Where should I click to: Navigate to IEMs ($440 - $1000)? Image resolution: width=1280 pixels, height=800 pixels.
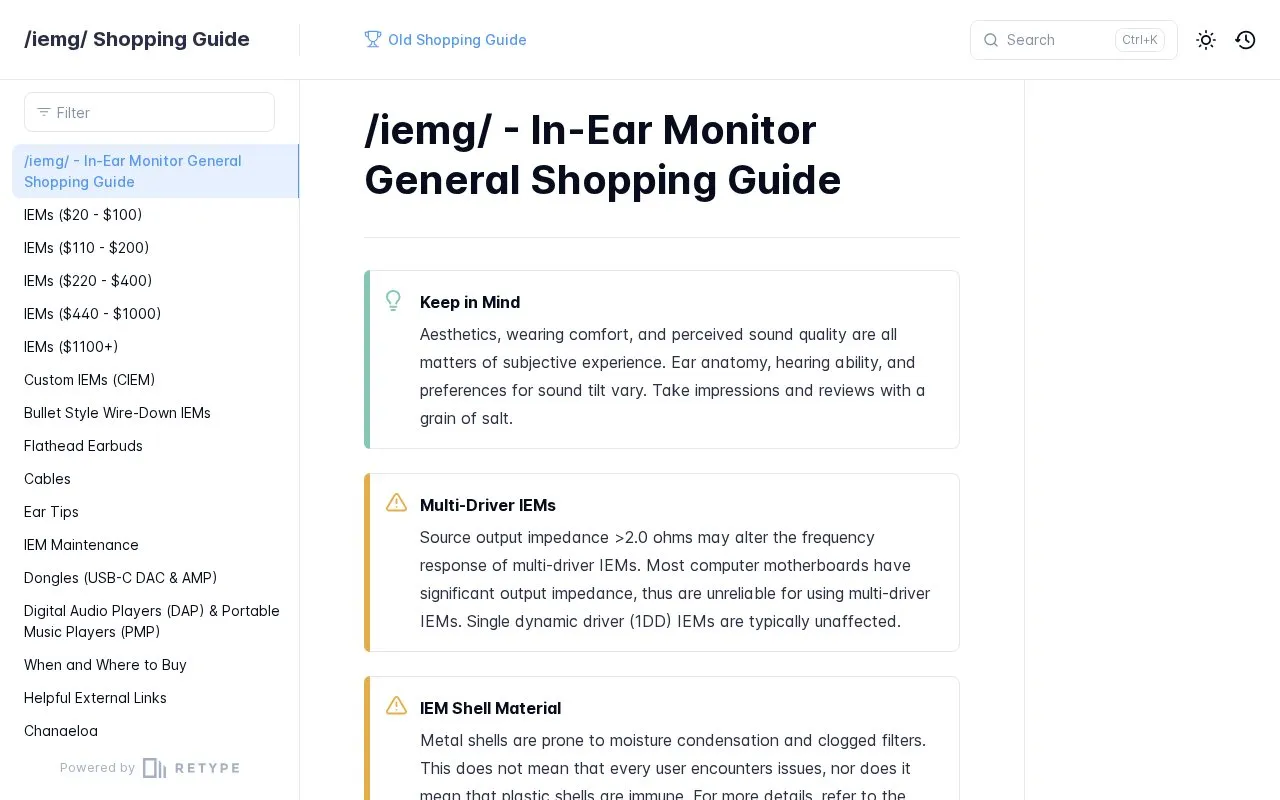pos(93,314)
